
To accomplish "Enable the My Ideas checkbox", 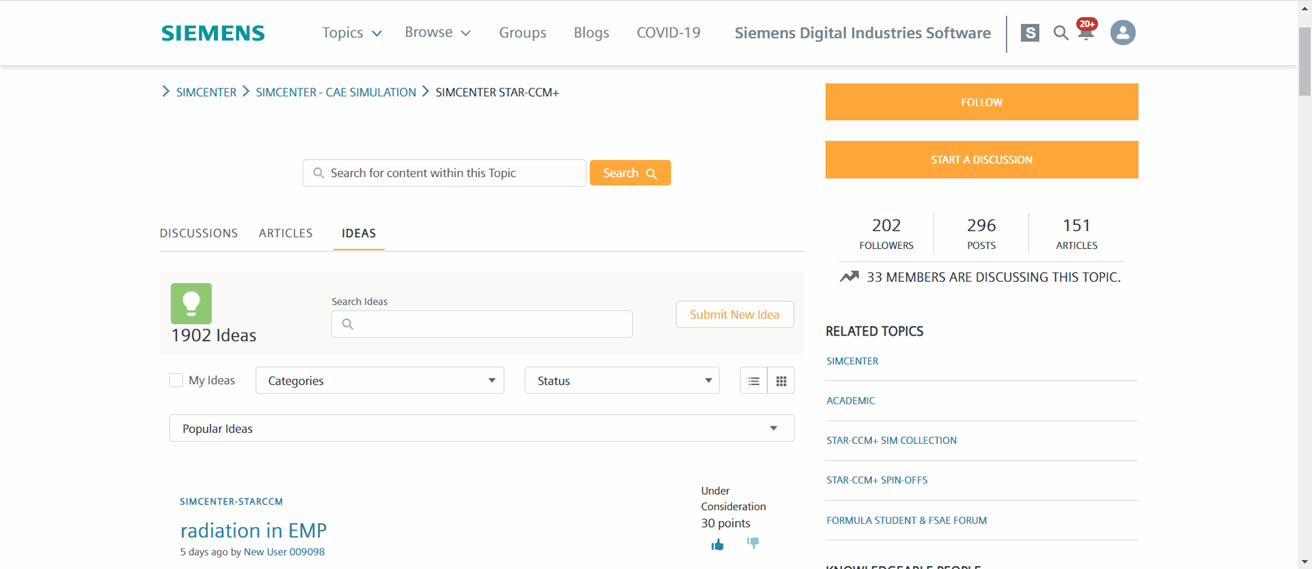I will (176, 380).
